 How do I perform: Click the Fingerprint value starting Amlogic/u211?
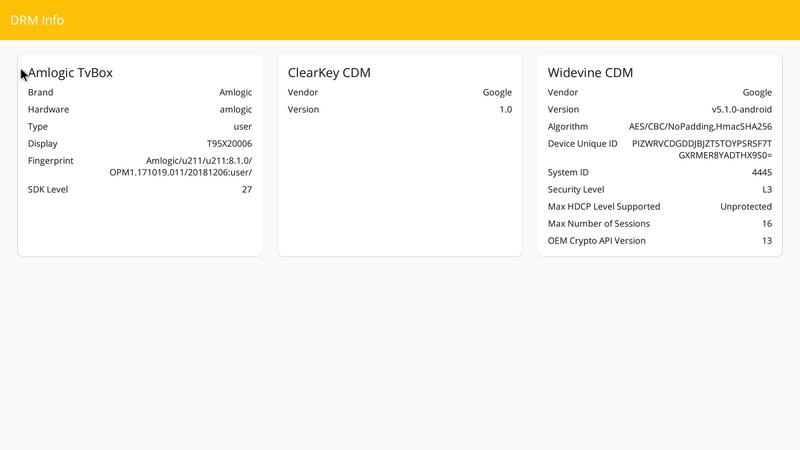[x=181, y=166]
